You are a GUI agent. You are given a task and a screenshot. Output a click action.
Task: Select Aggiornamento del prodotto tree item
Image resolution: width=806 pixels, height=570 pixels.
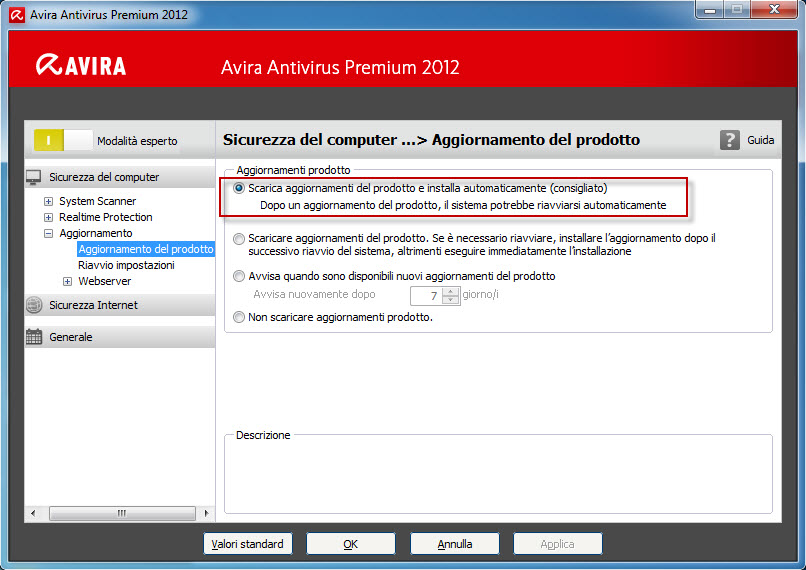point(146,249)
